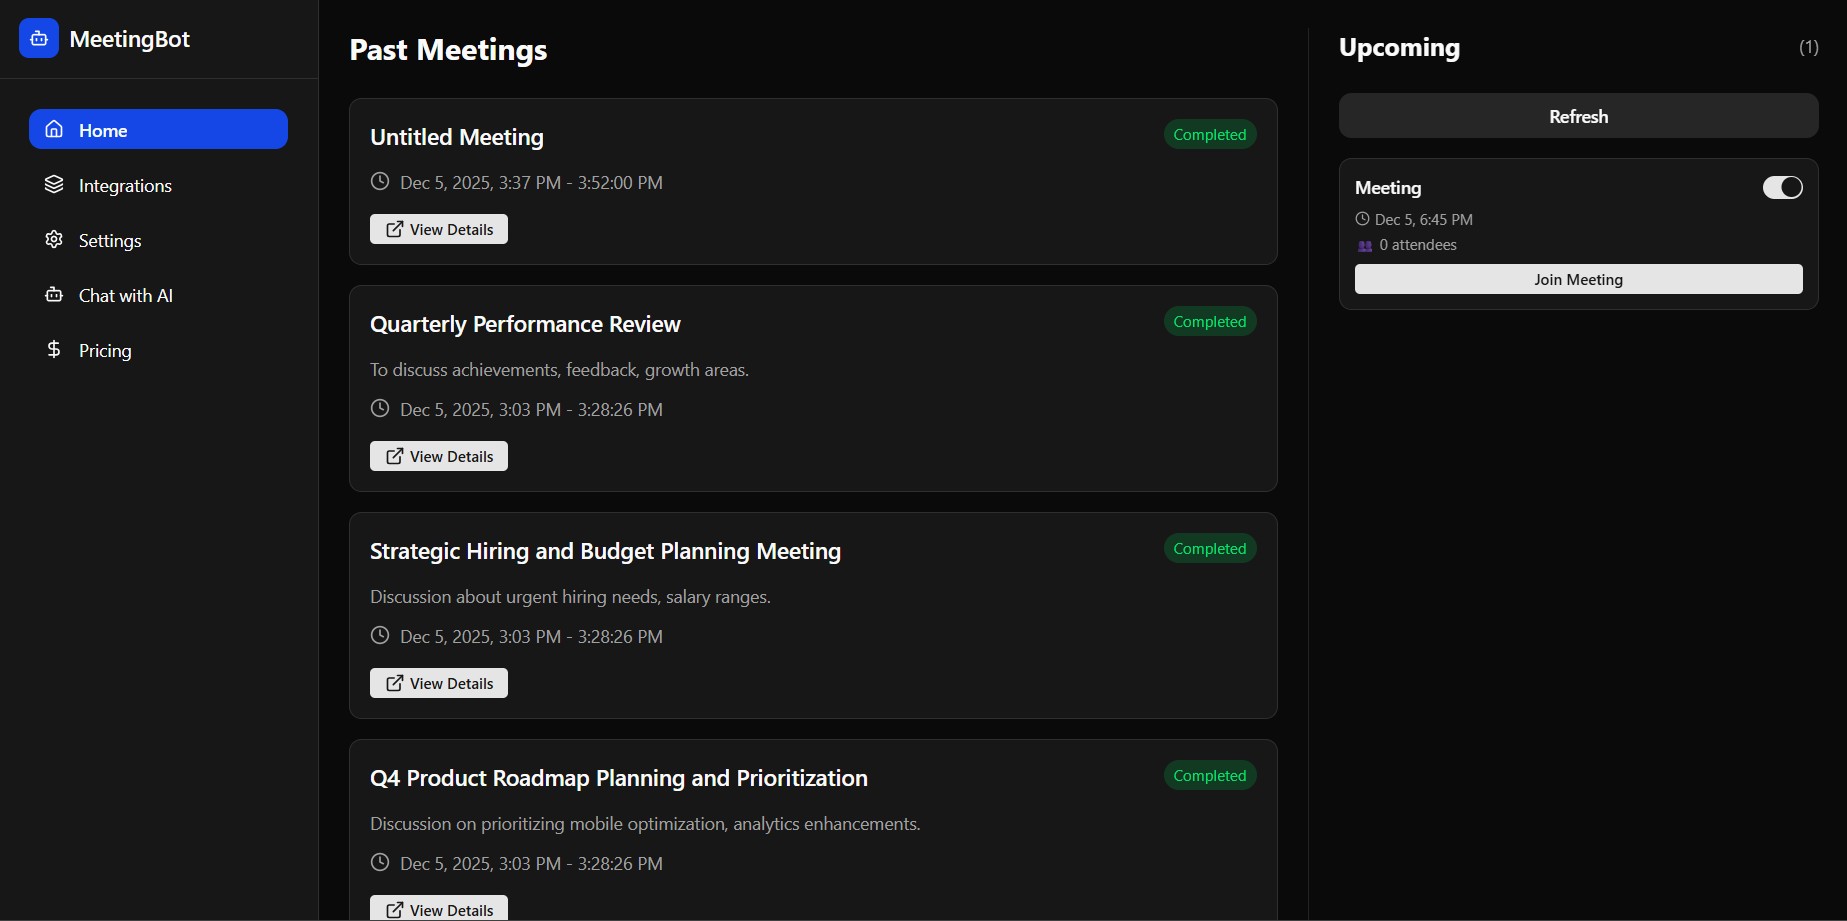
Task: Go to the Pricing page
Action: point(105,351)
